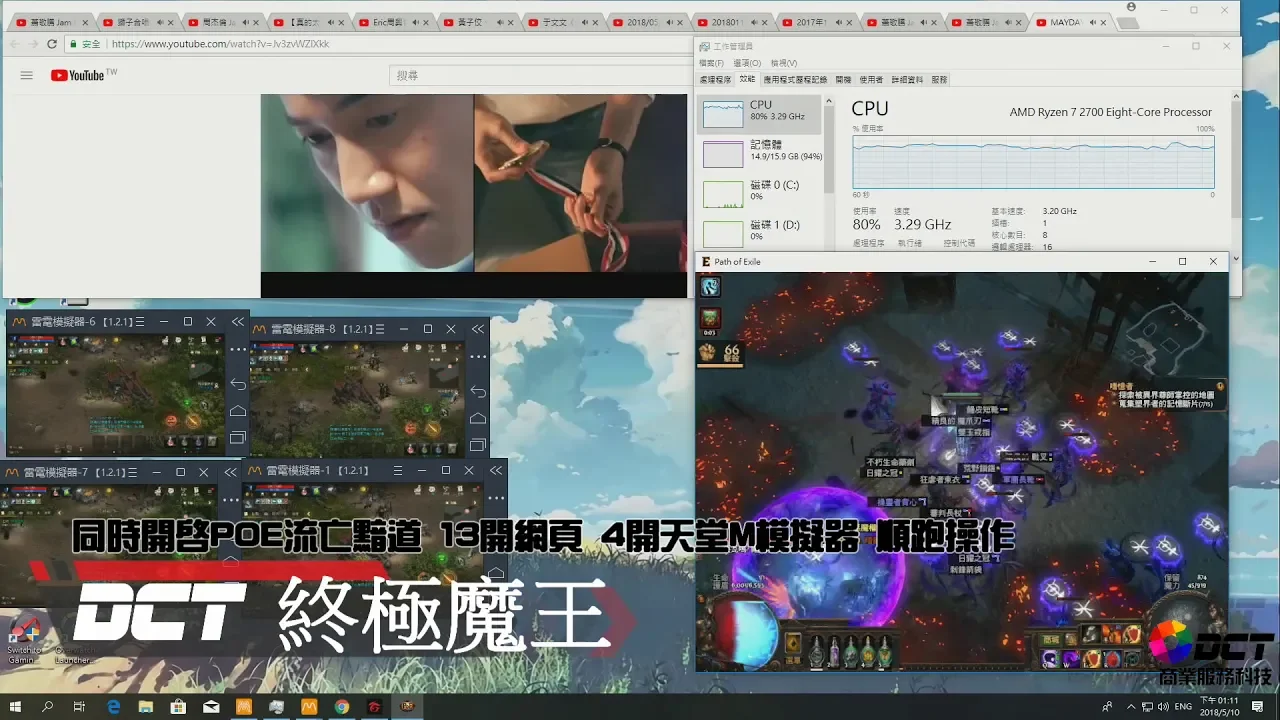Open the Windows Start menu
1280x720 pixels.
coord(15,706)
